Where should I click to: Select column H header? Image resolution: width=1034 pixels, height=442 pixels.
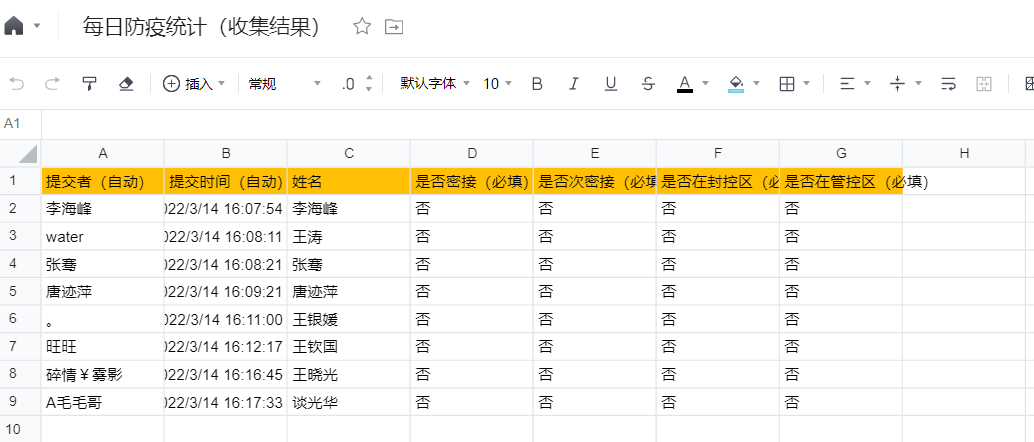[964, 153]
